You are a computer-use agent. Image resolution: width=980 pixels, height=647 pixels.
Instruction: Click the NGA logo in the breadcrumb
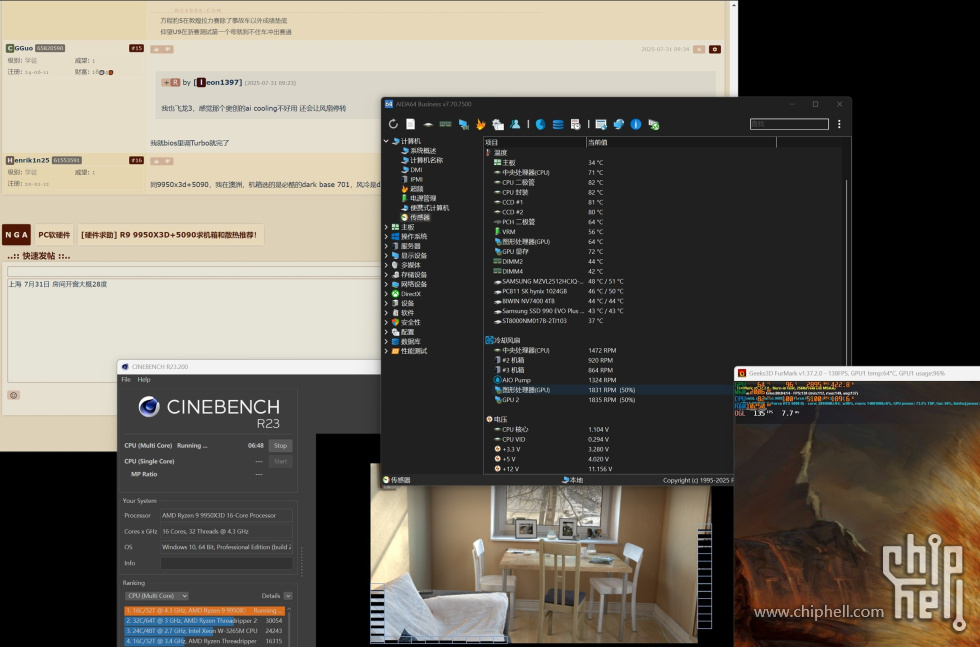[x=16, y=234]
